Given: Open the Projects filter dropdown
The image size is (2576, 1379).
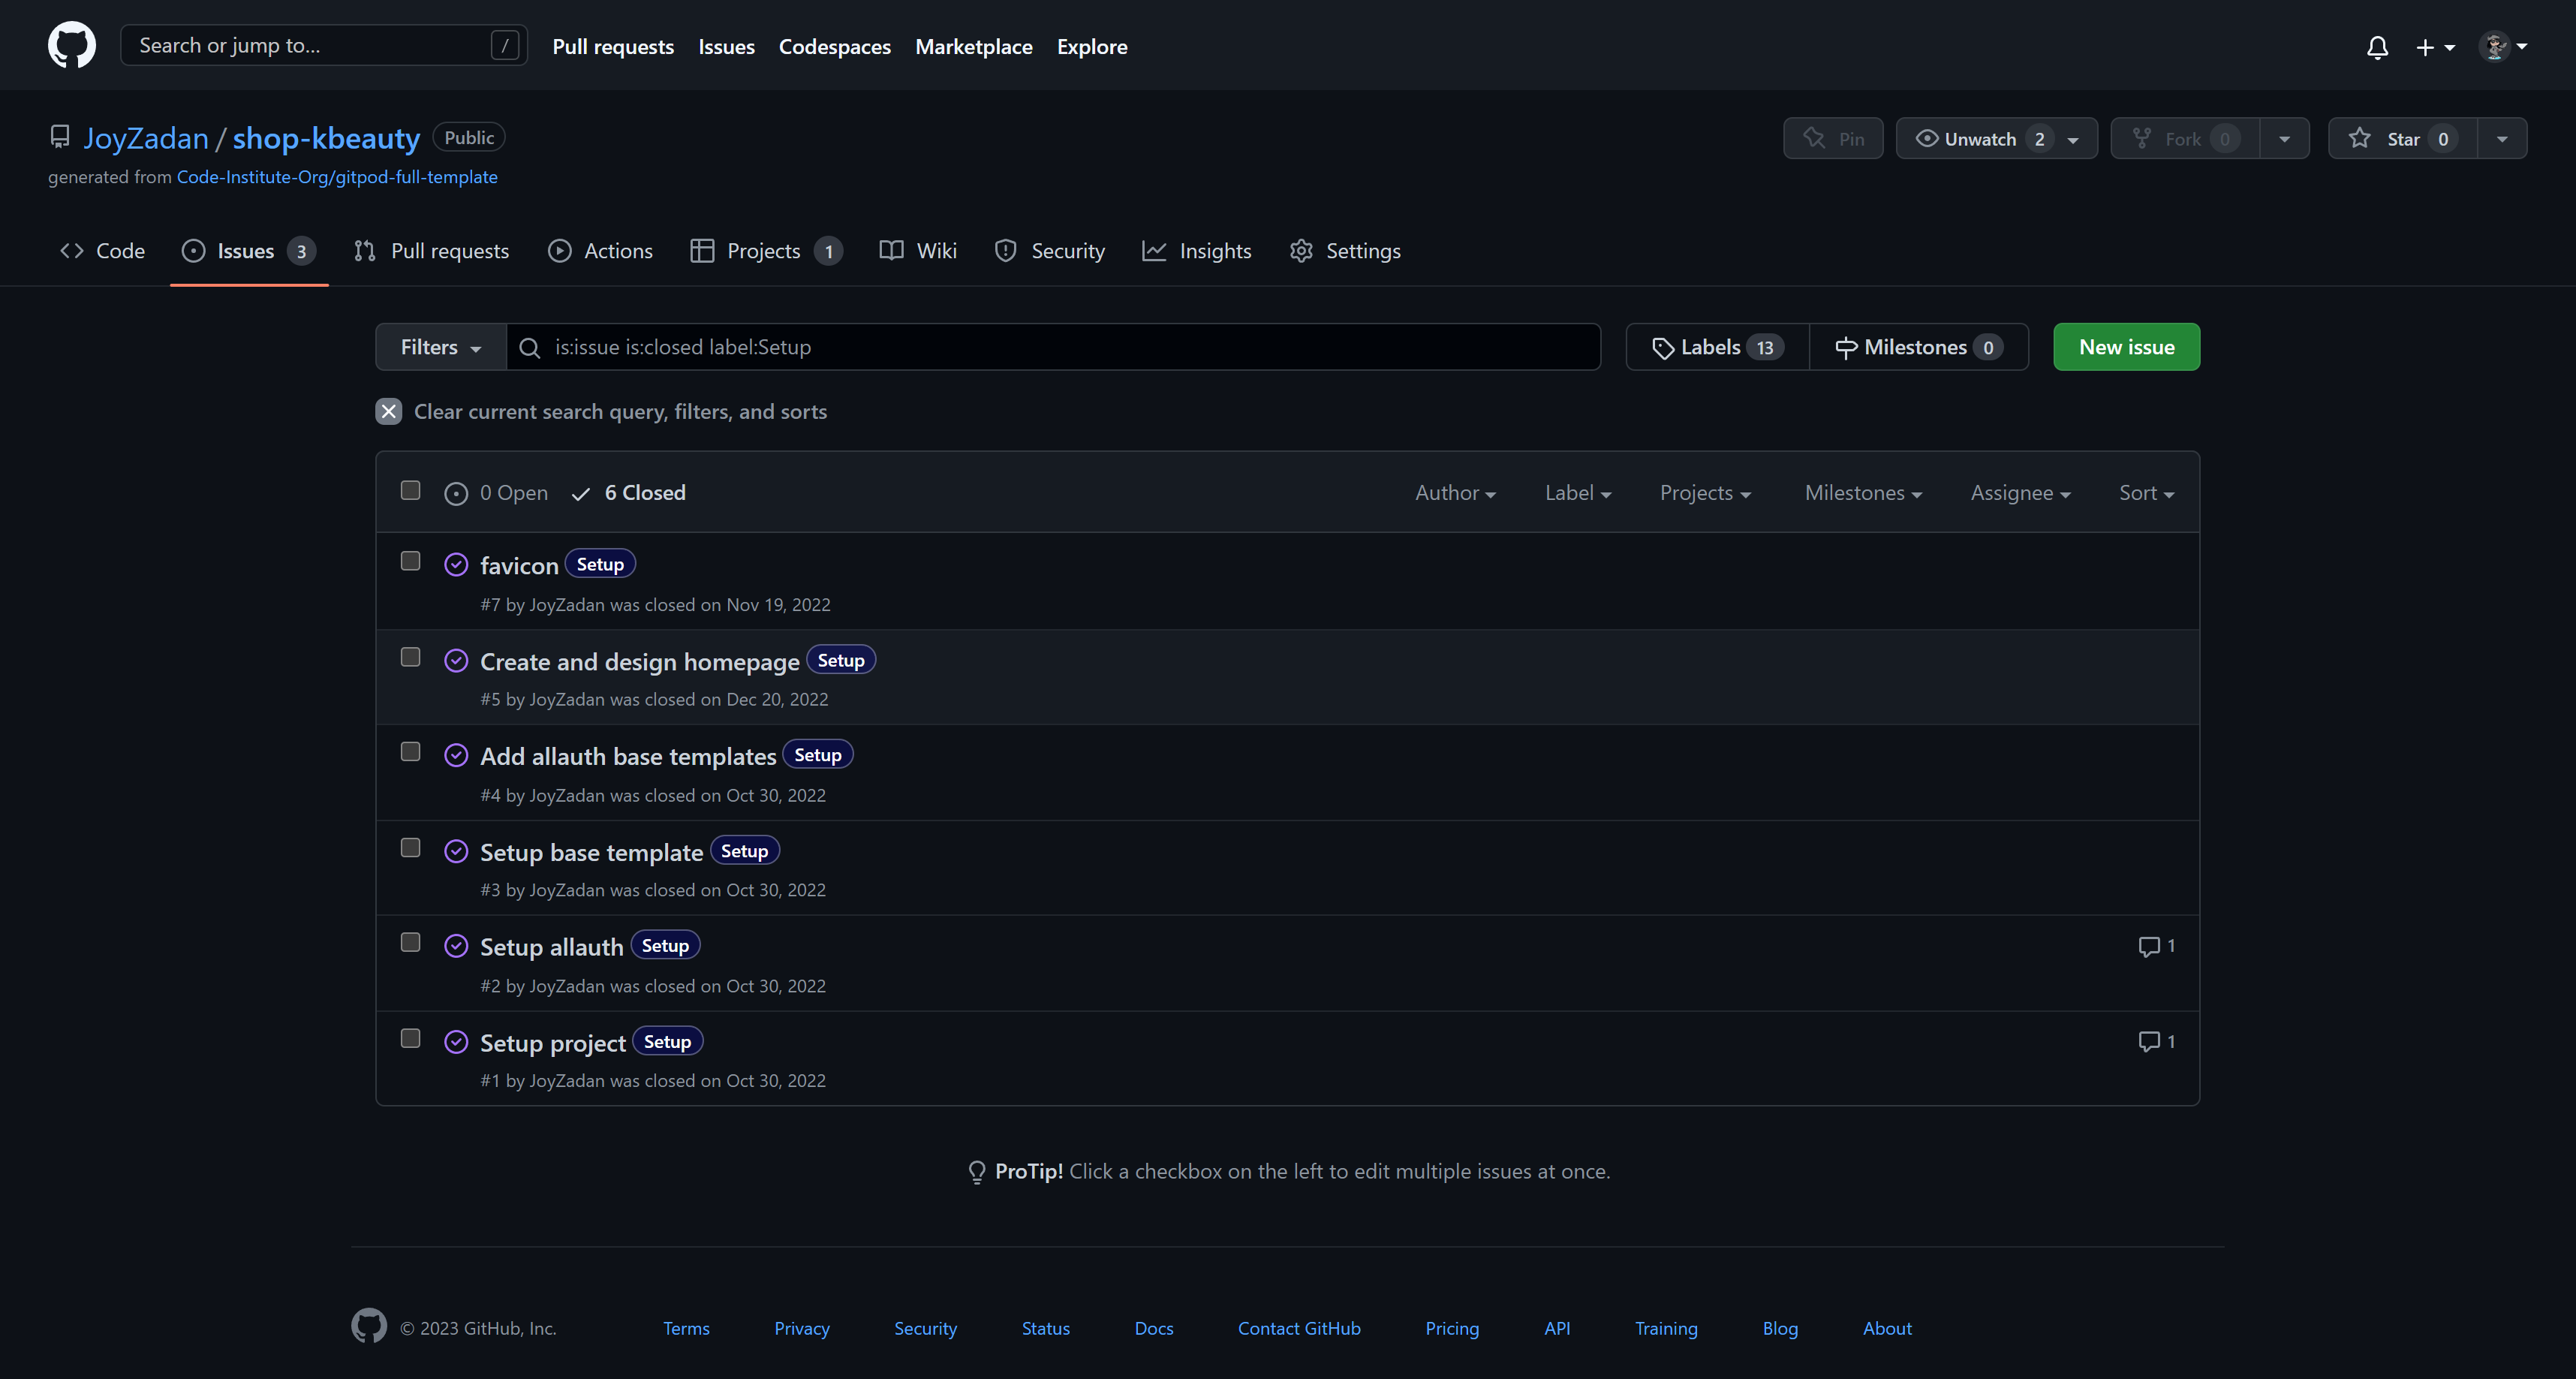Looking at the screenshot, I should click(x=1705, y=493).
